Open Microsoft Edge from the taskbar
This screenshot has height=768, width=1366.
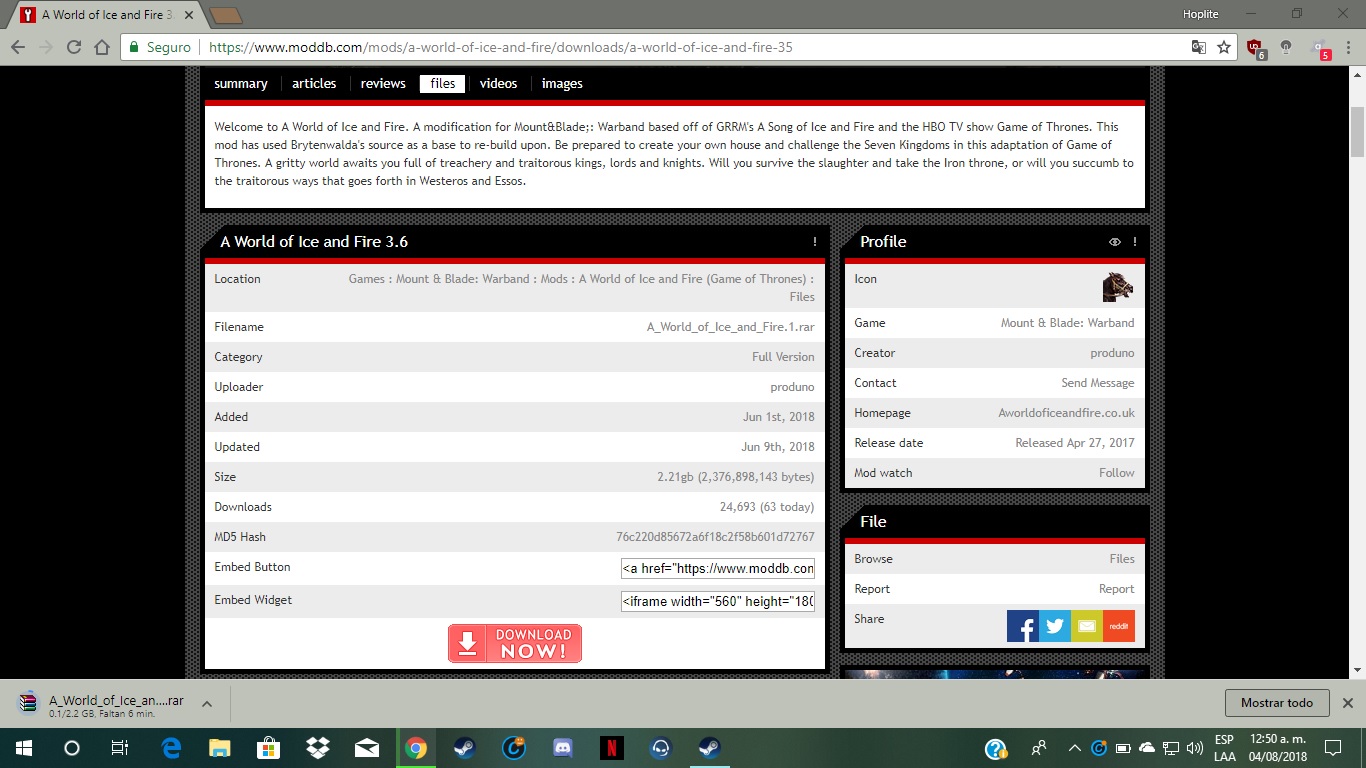tap(170, 748)
